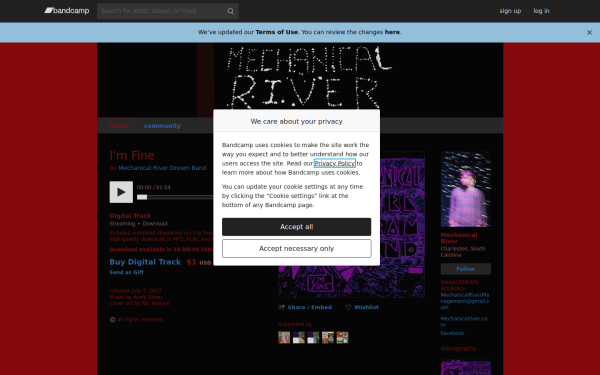Open the fourth supporter avatar
The image size is (600, 375).
pyautogui.click(x=328, y=338)
